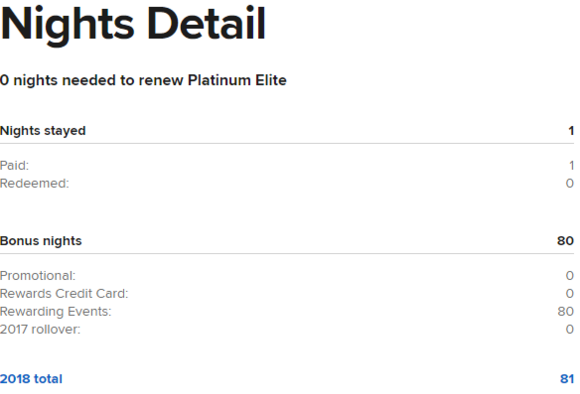The image size is (580, 394).
Task: Select the Rewarding Events label
Action: (55, 312)
